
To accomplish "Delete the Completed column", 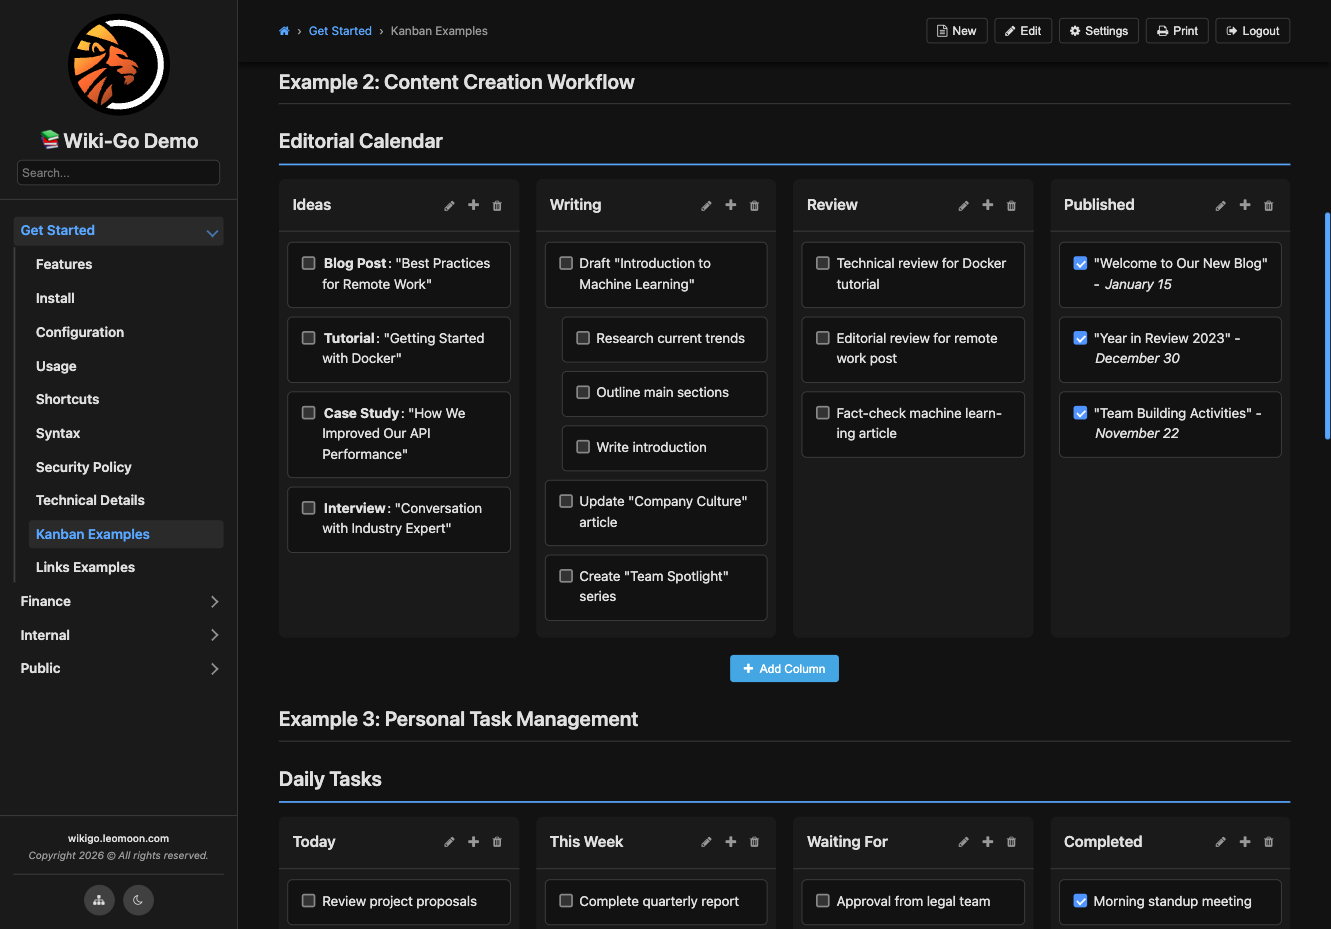I will [1268, 843].
